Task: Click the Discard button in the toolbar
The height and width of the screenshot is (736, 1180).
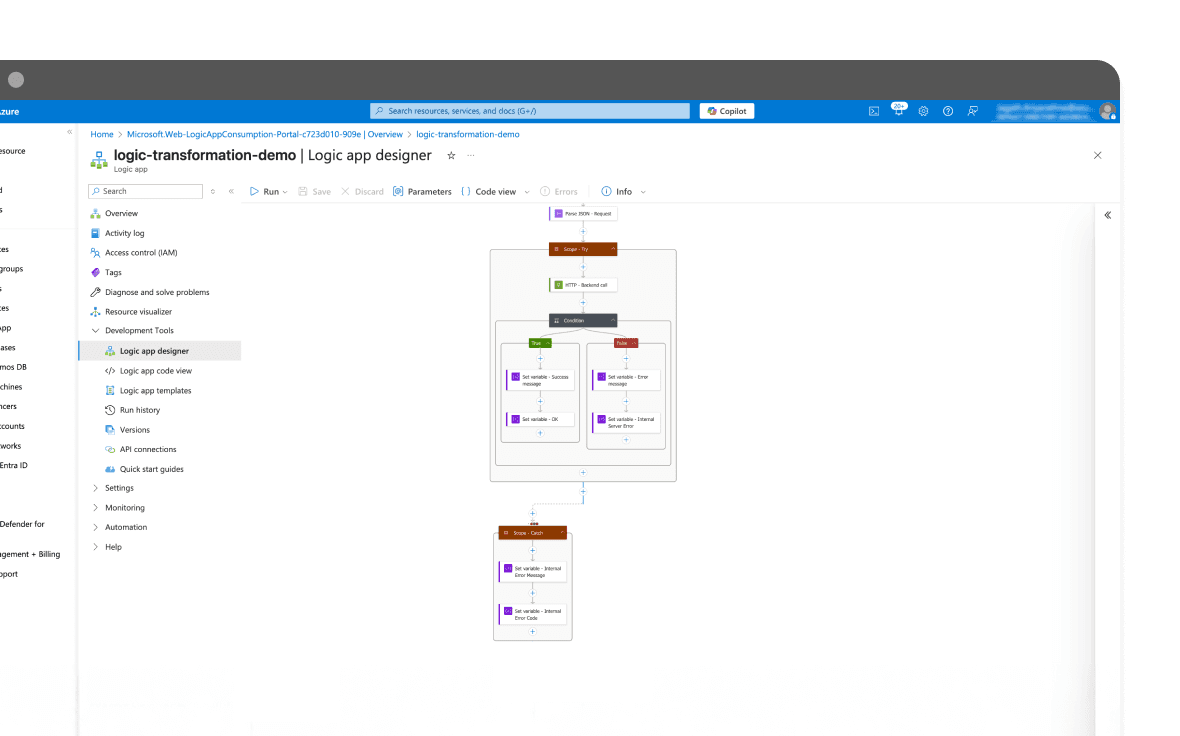Action: coord(363,191)
